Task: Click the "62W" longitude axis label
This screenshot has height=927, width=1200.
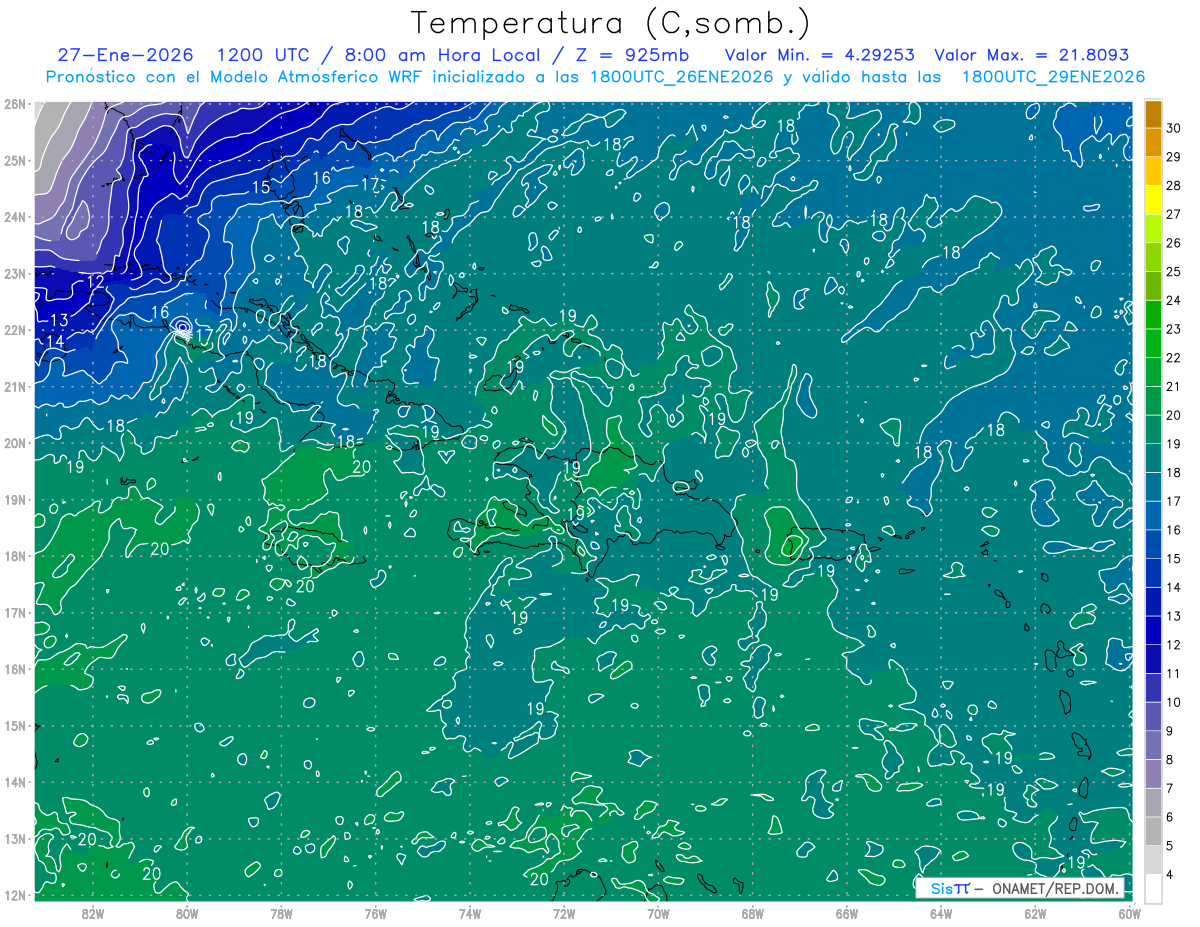Action: (x=1035, y=913)
